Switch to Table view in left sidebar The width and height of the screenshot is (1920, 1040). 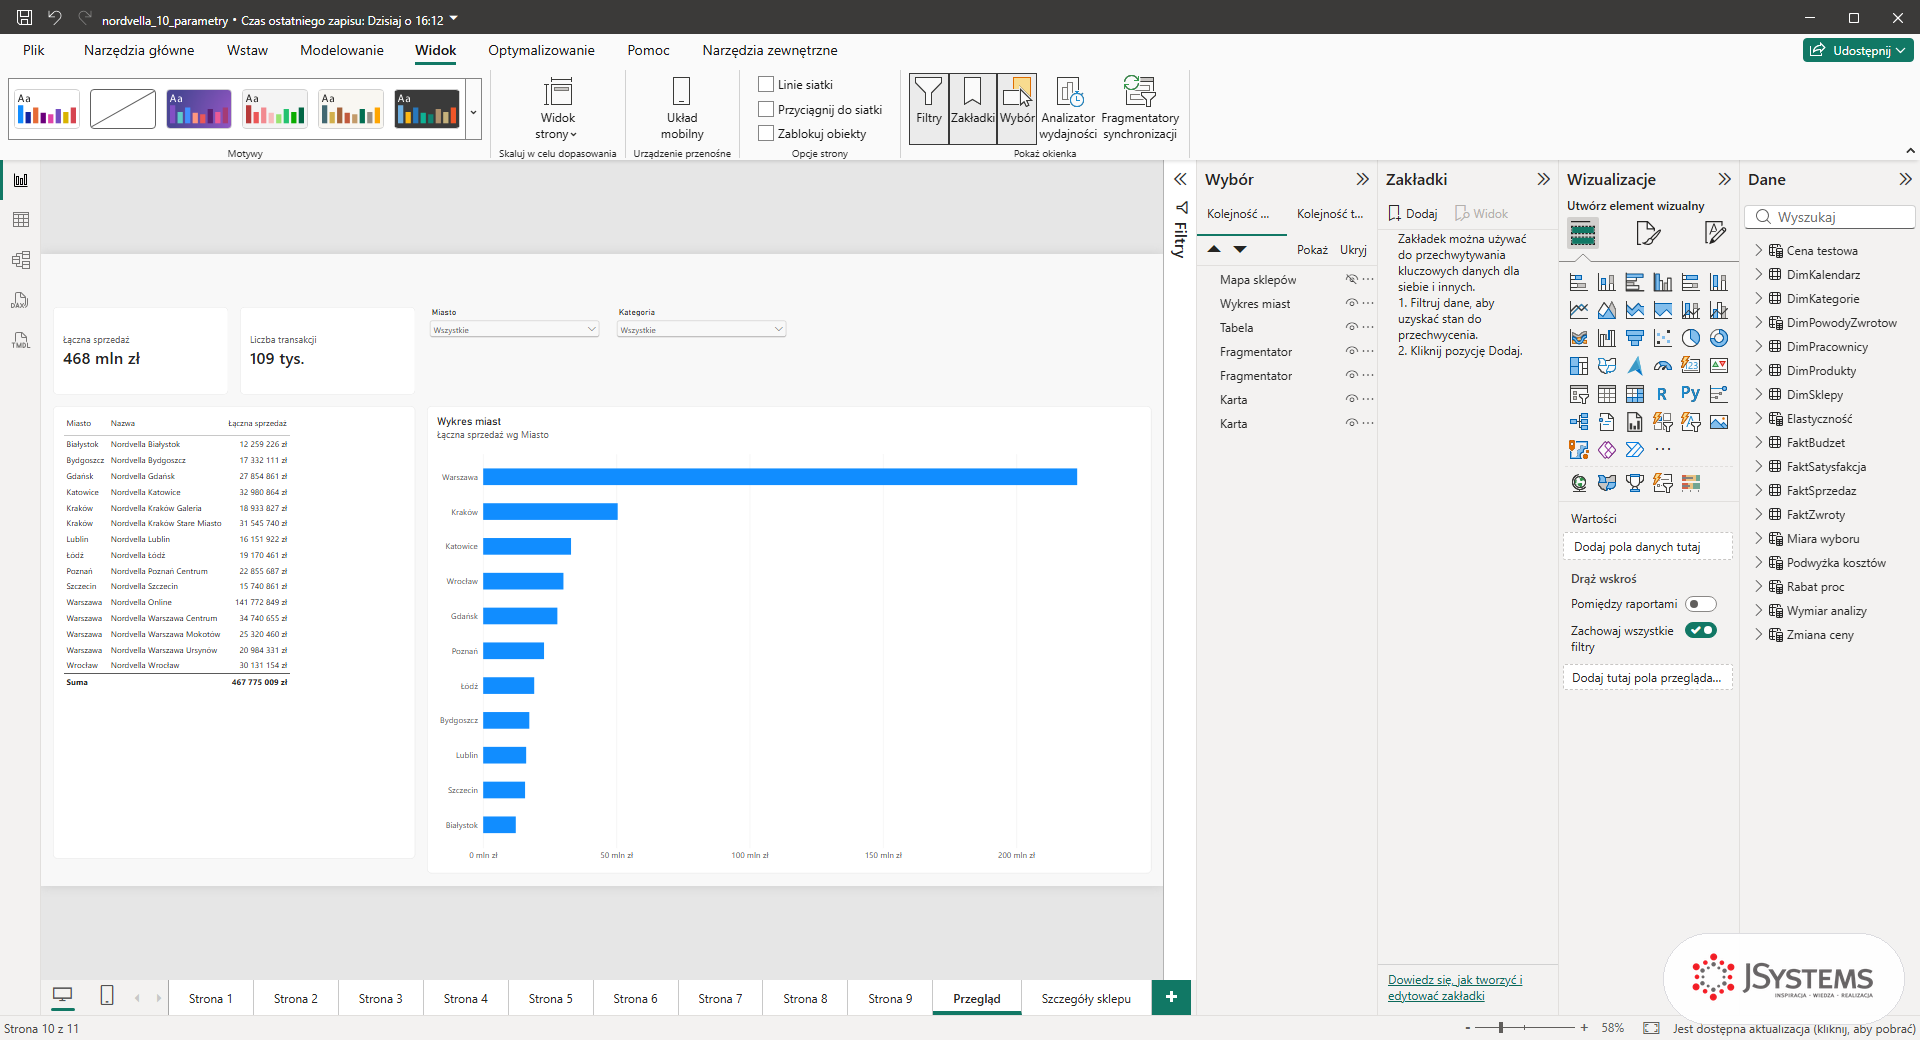[20, 220]
